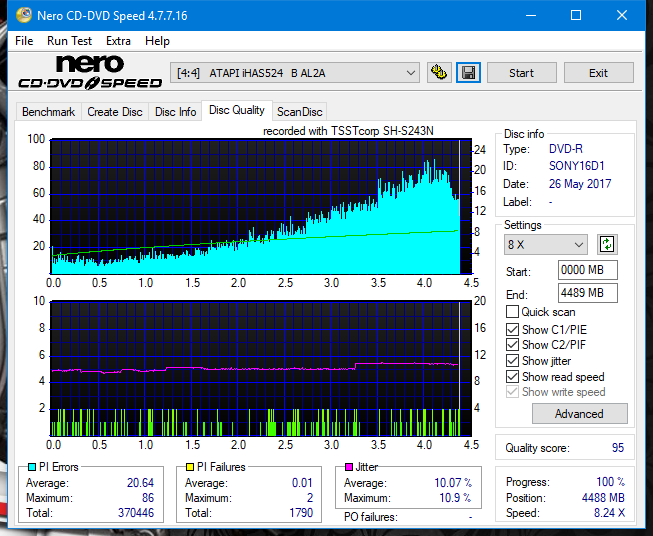Screen dimensions: 653x536
Task: Click the PI Errors maximum 86
Action: [148, 498]
